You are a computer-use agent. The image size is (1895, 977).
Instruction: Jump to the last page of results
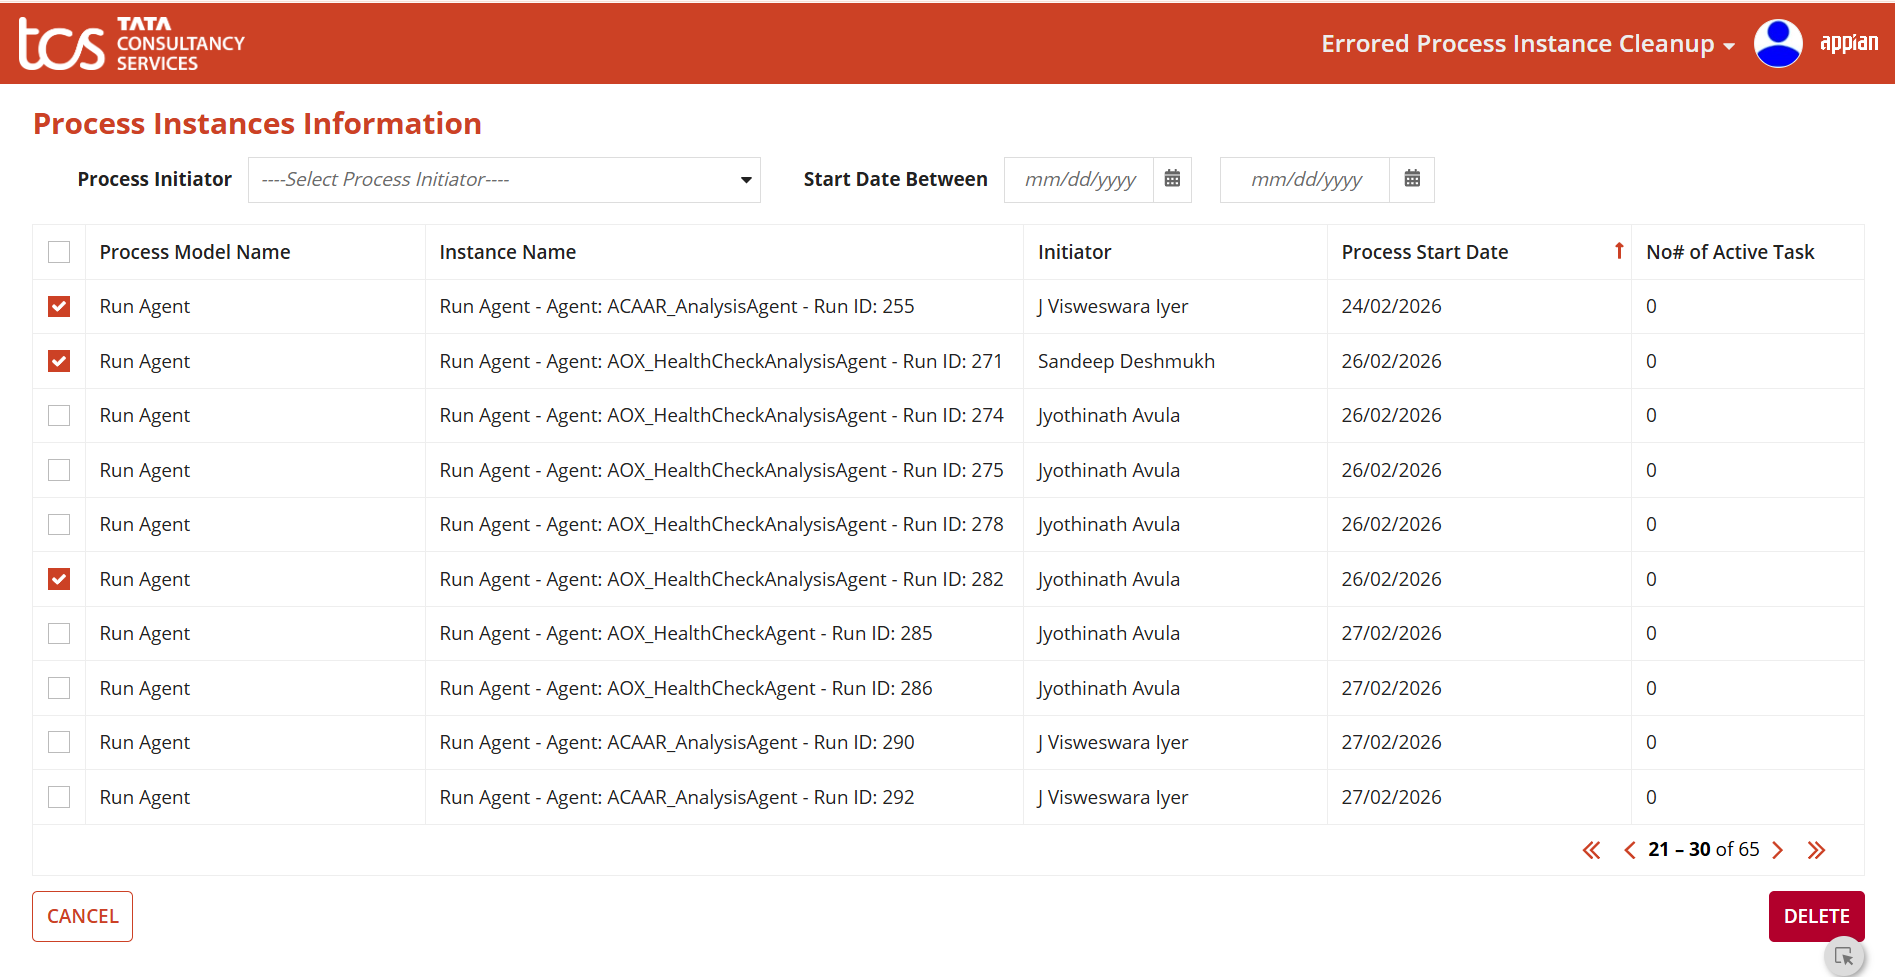1816,850
